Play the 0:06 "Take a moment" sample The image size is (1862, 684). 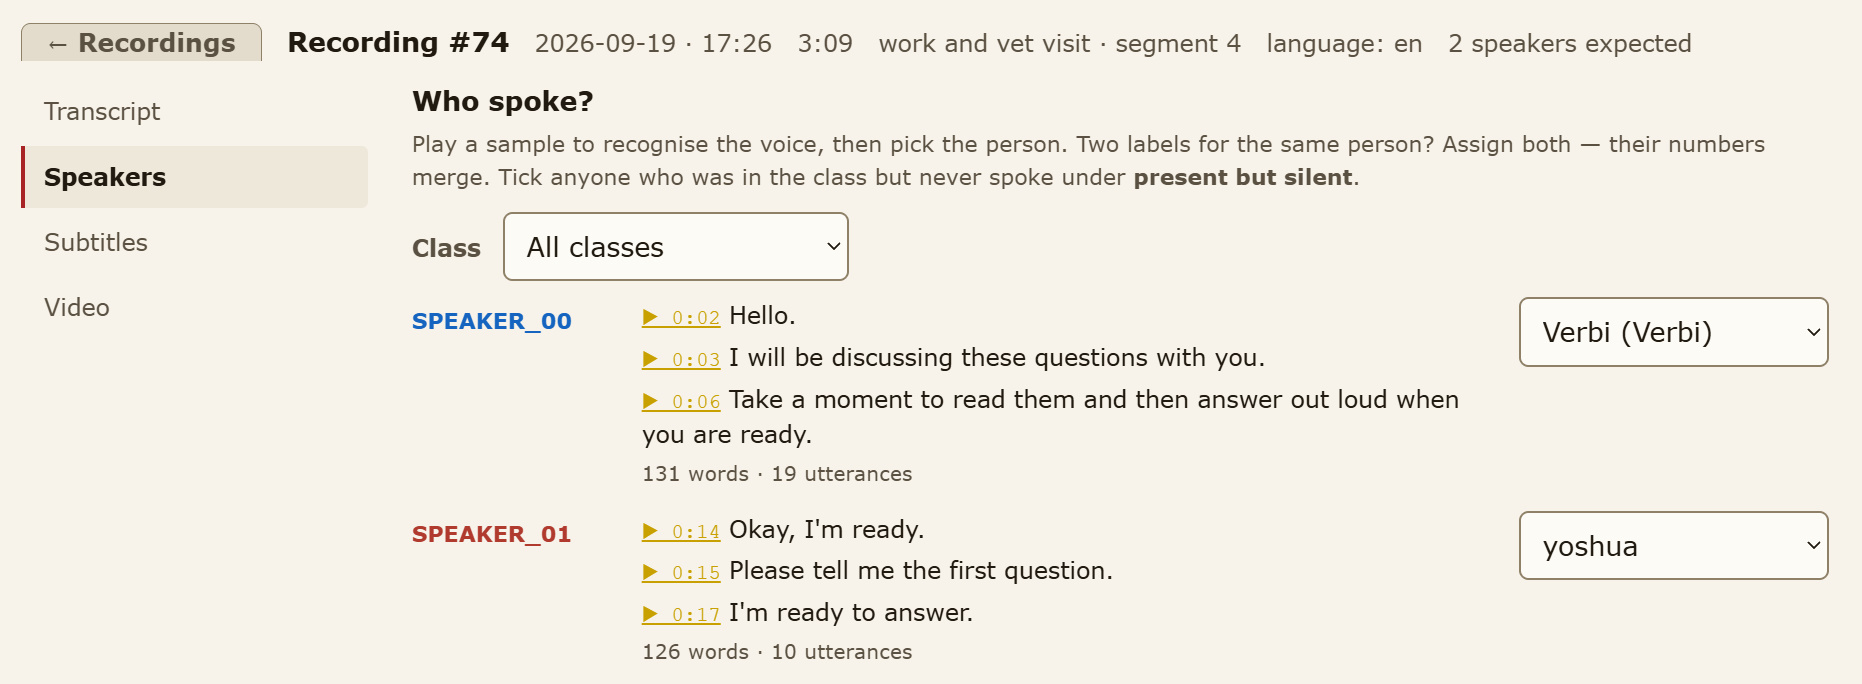click(x=681, y=401)
